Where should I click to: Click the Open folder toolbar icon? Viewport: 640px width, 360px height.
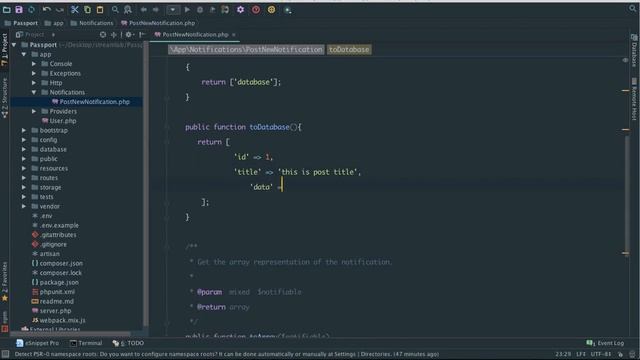7,9
